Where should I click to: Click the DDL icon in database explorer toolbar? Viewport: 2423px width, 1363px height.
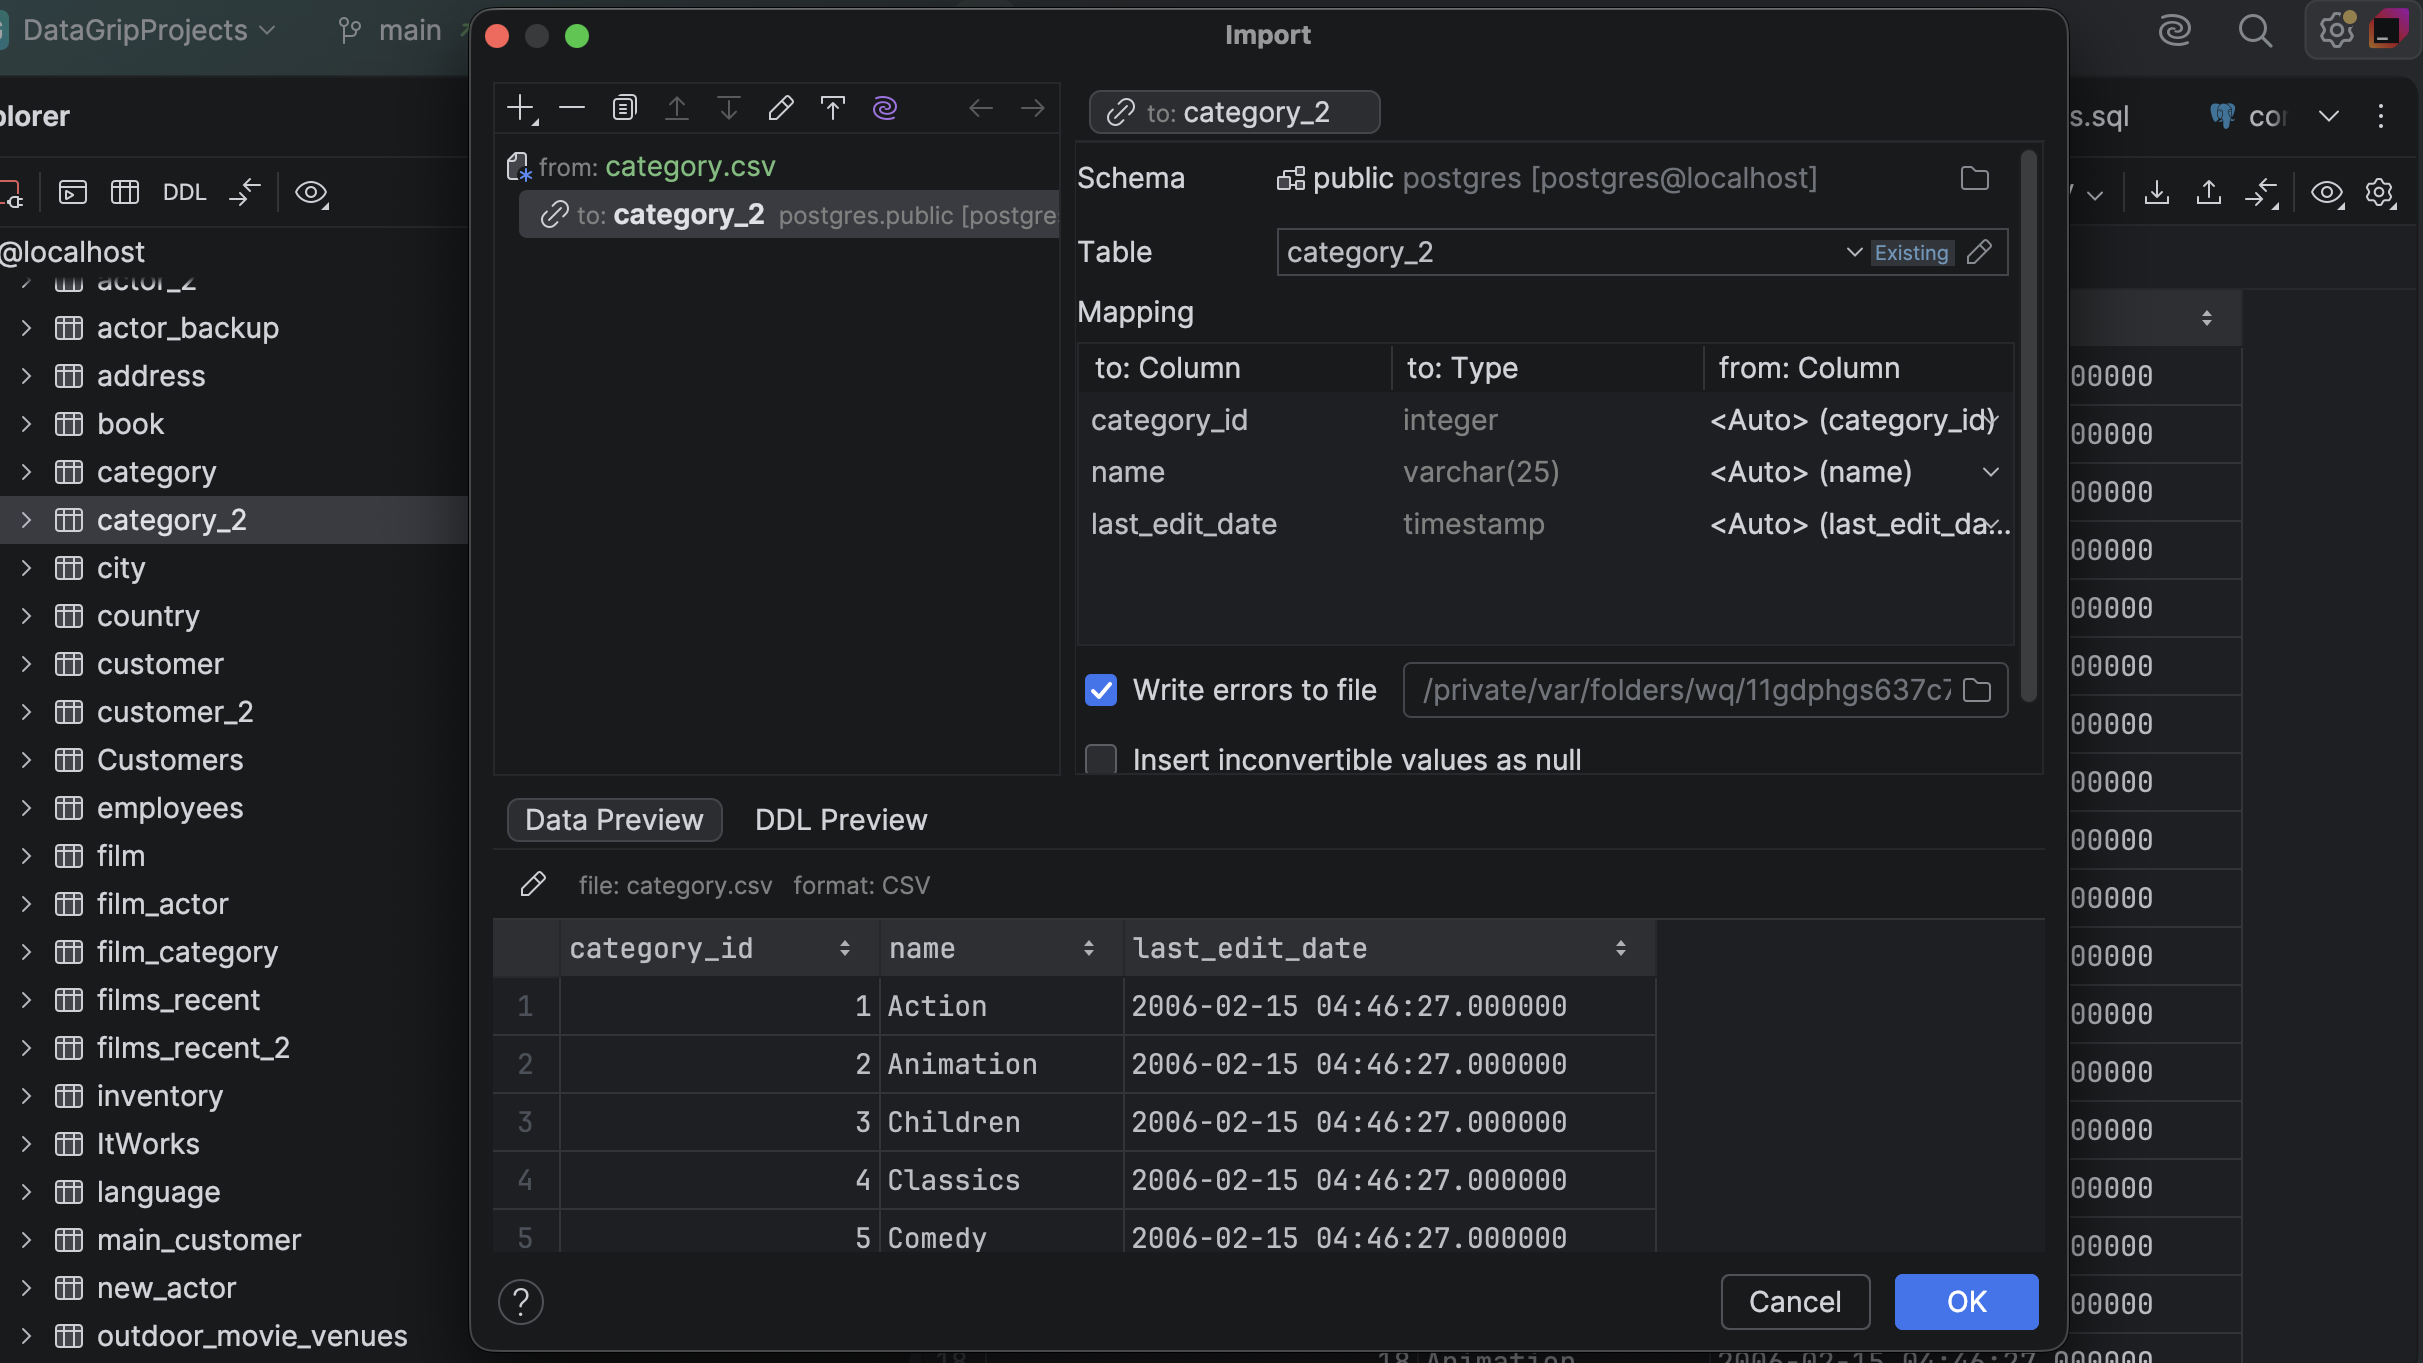[184, 192]
